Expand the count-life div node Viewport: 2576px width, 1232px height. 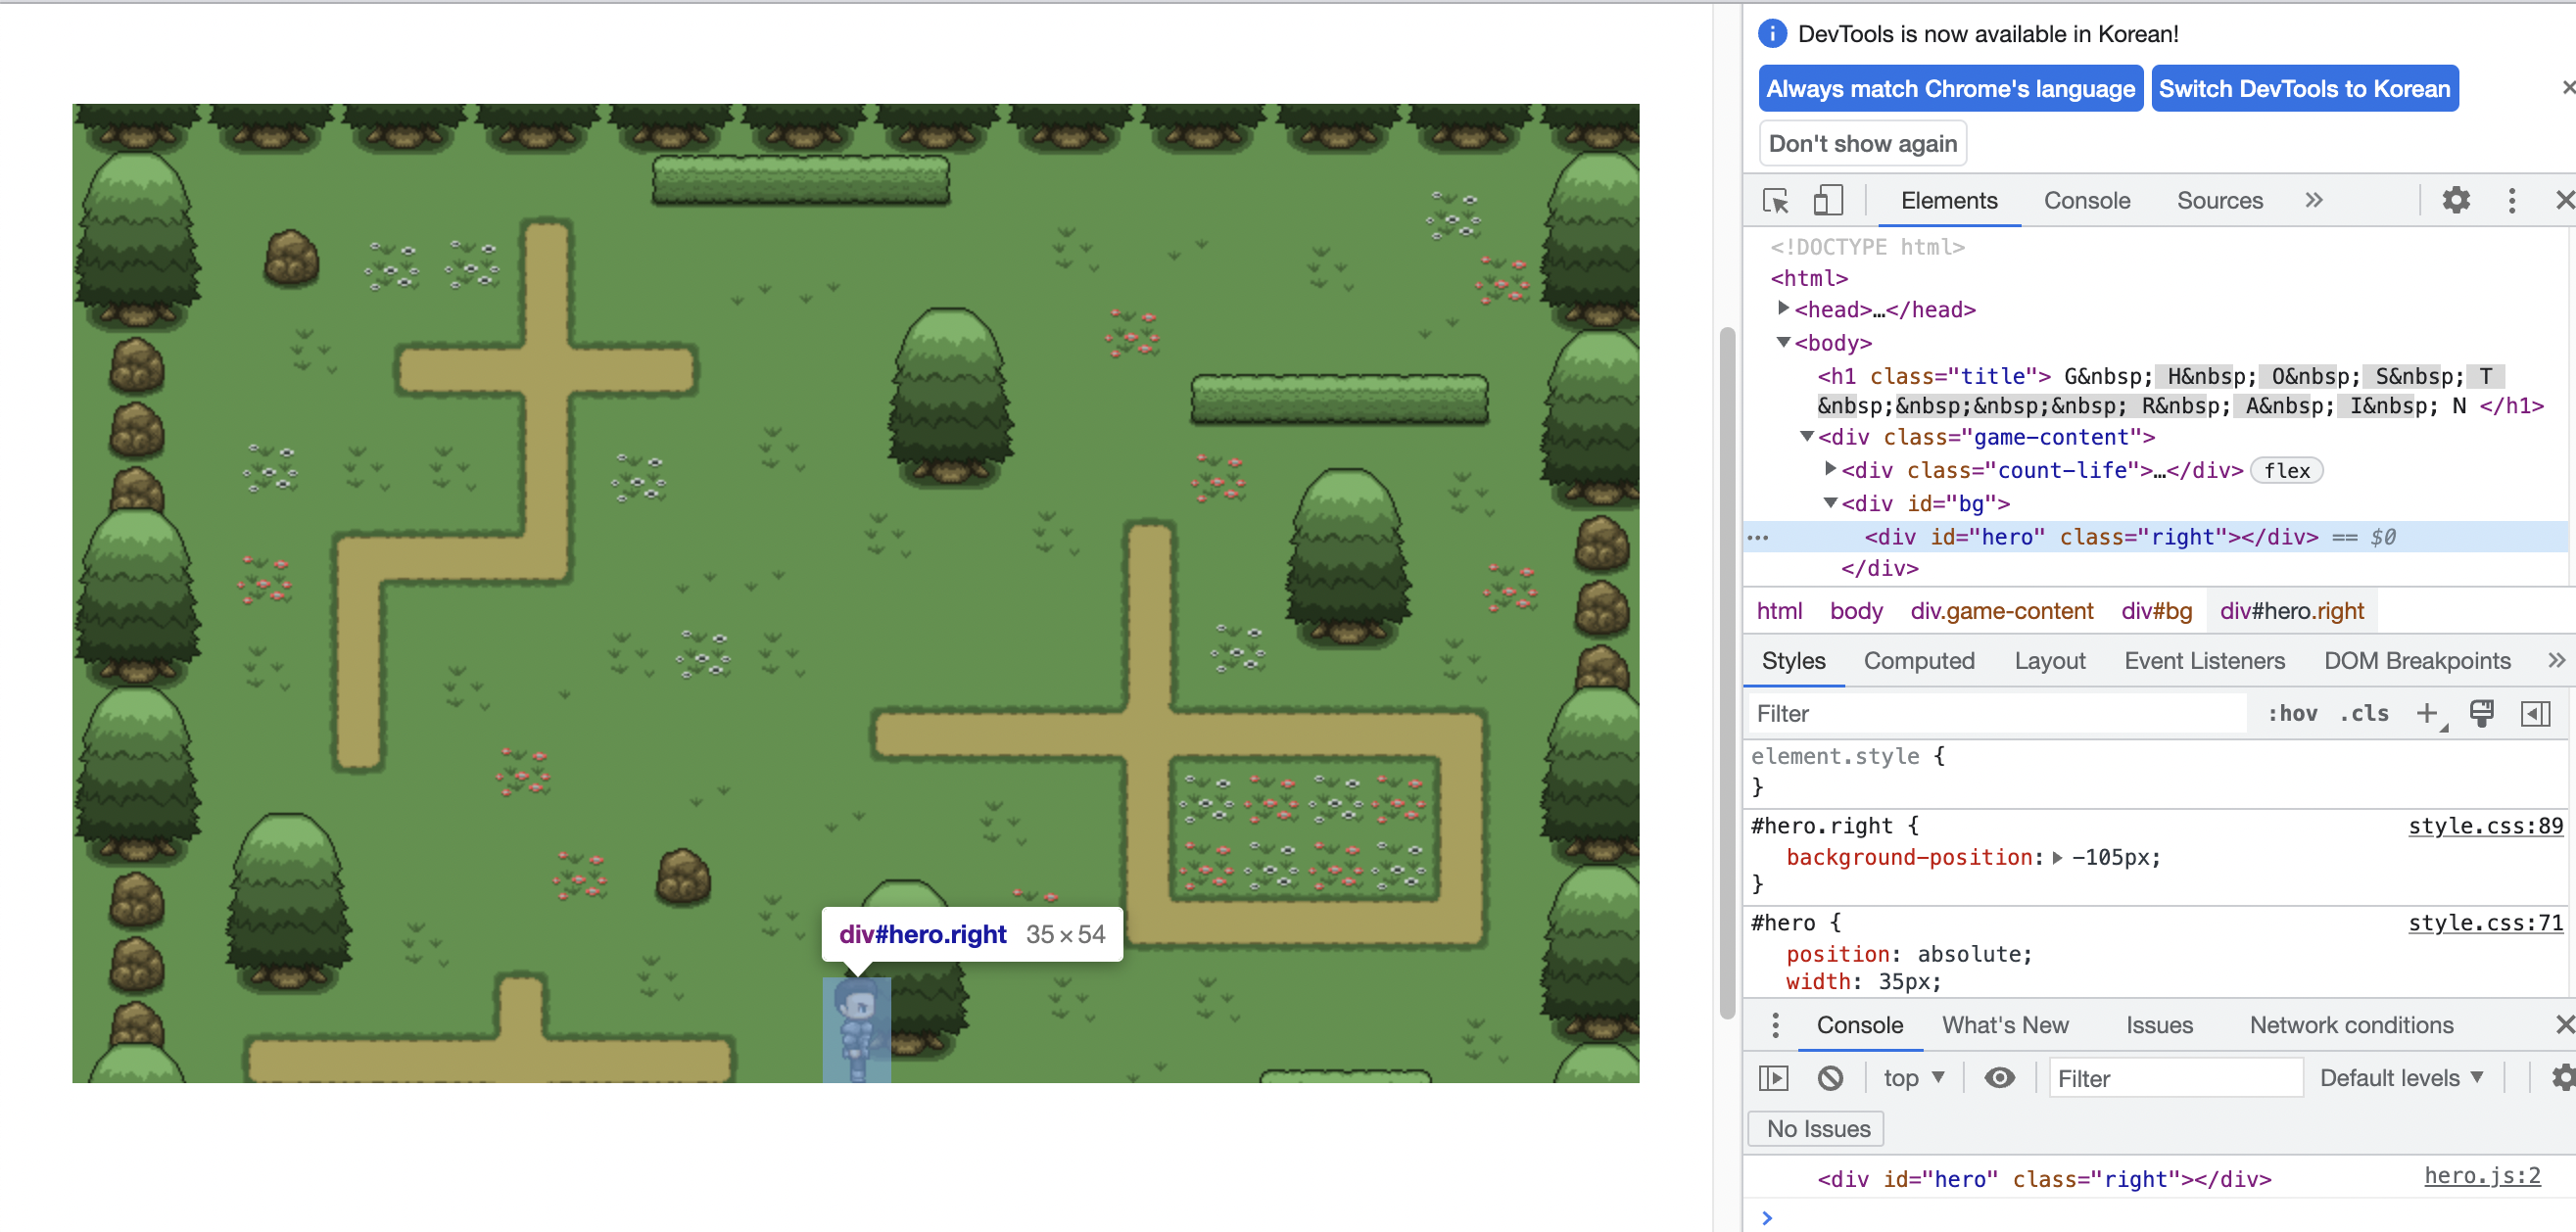point(1830,469)
